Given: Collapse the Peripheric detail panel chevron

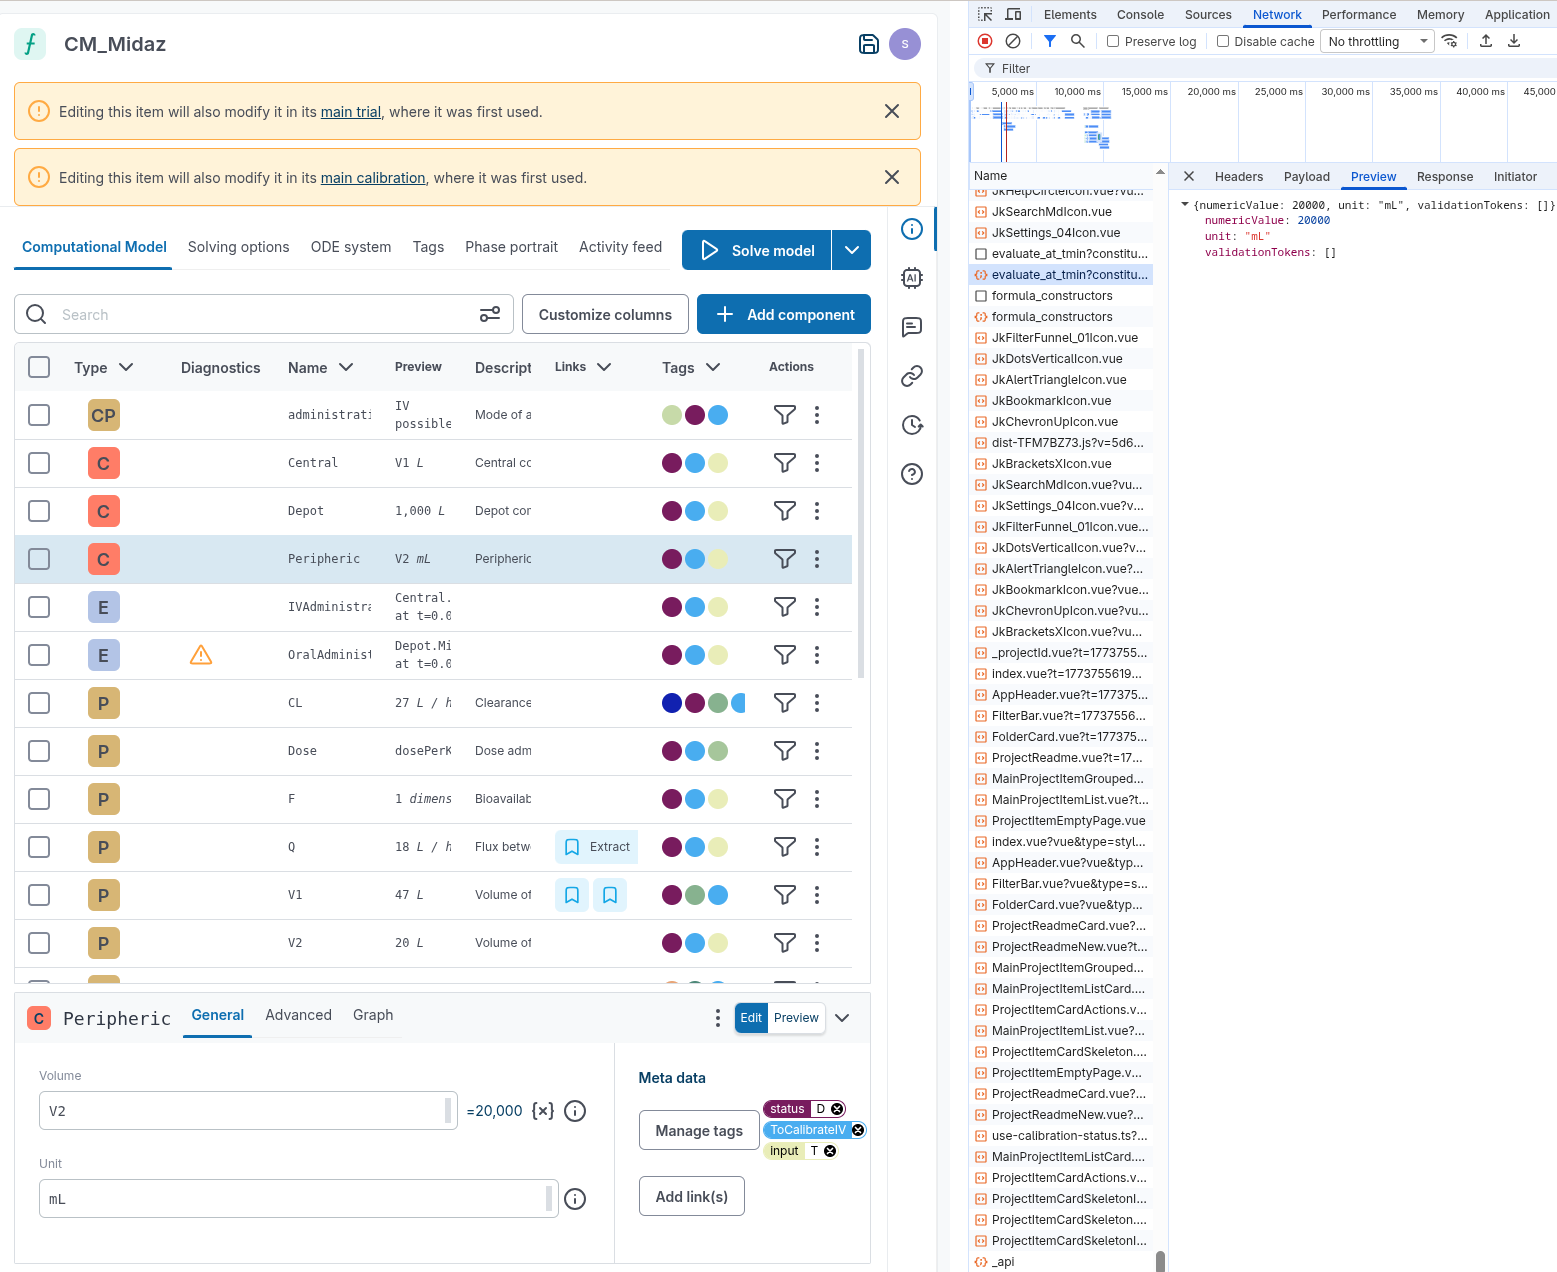Looking at the screenshot, I should [842, 1018].
